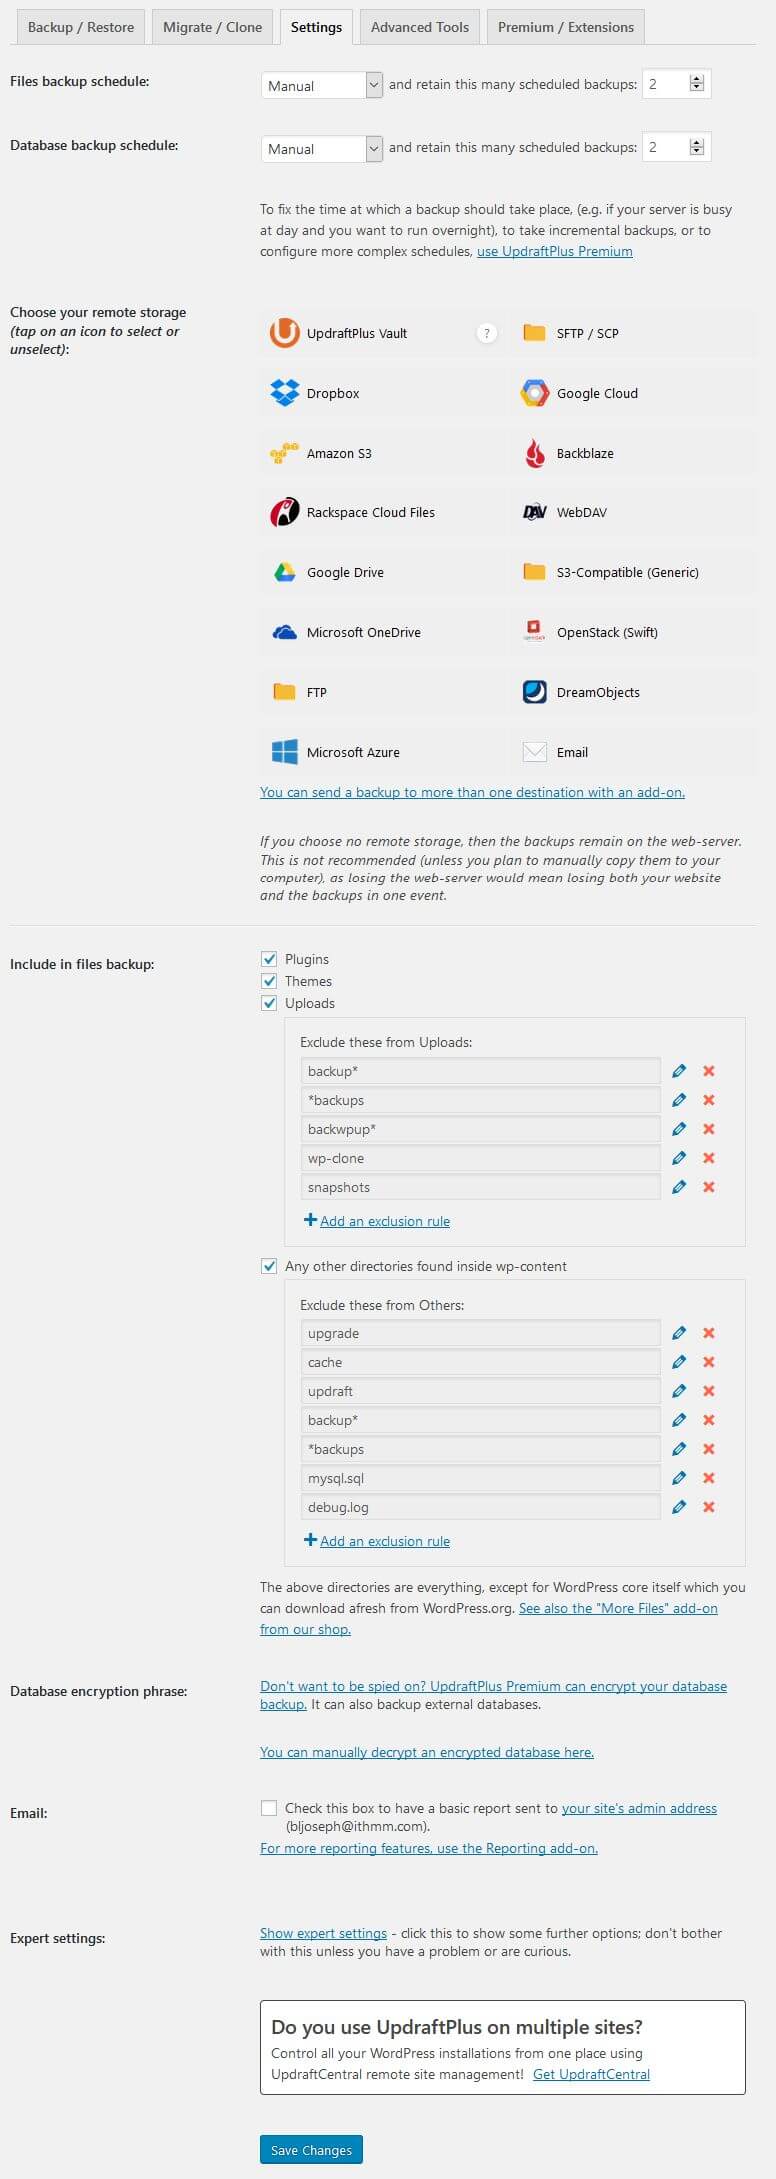Screen dimensions: 776x2179
Task: Go to Advanced Tools tab
Action: [x=420, y=27]
